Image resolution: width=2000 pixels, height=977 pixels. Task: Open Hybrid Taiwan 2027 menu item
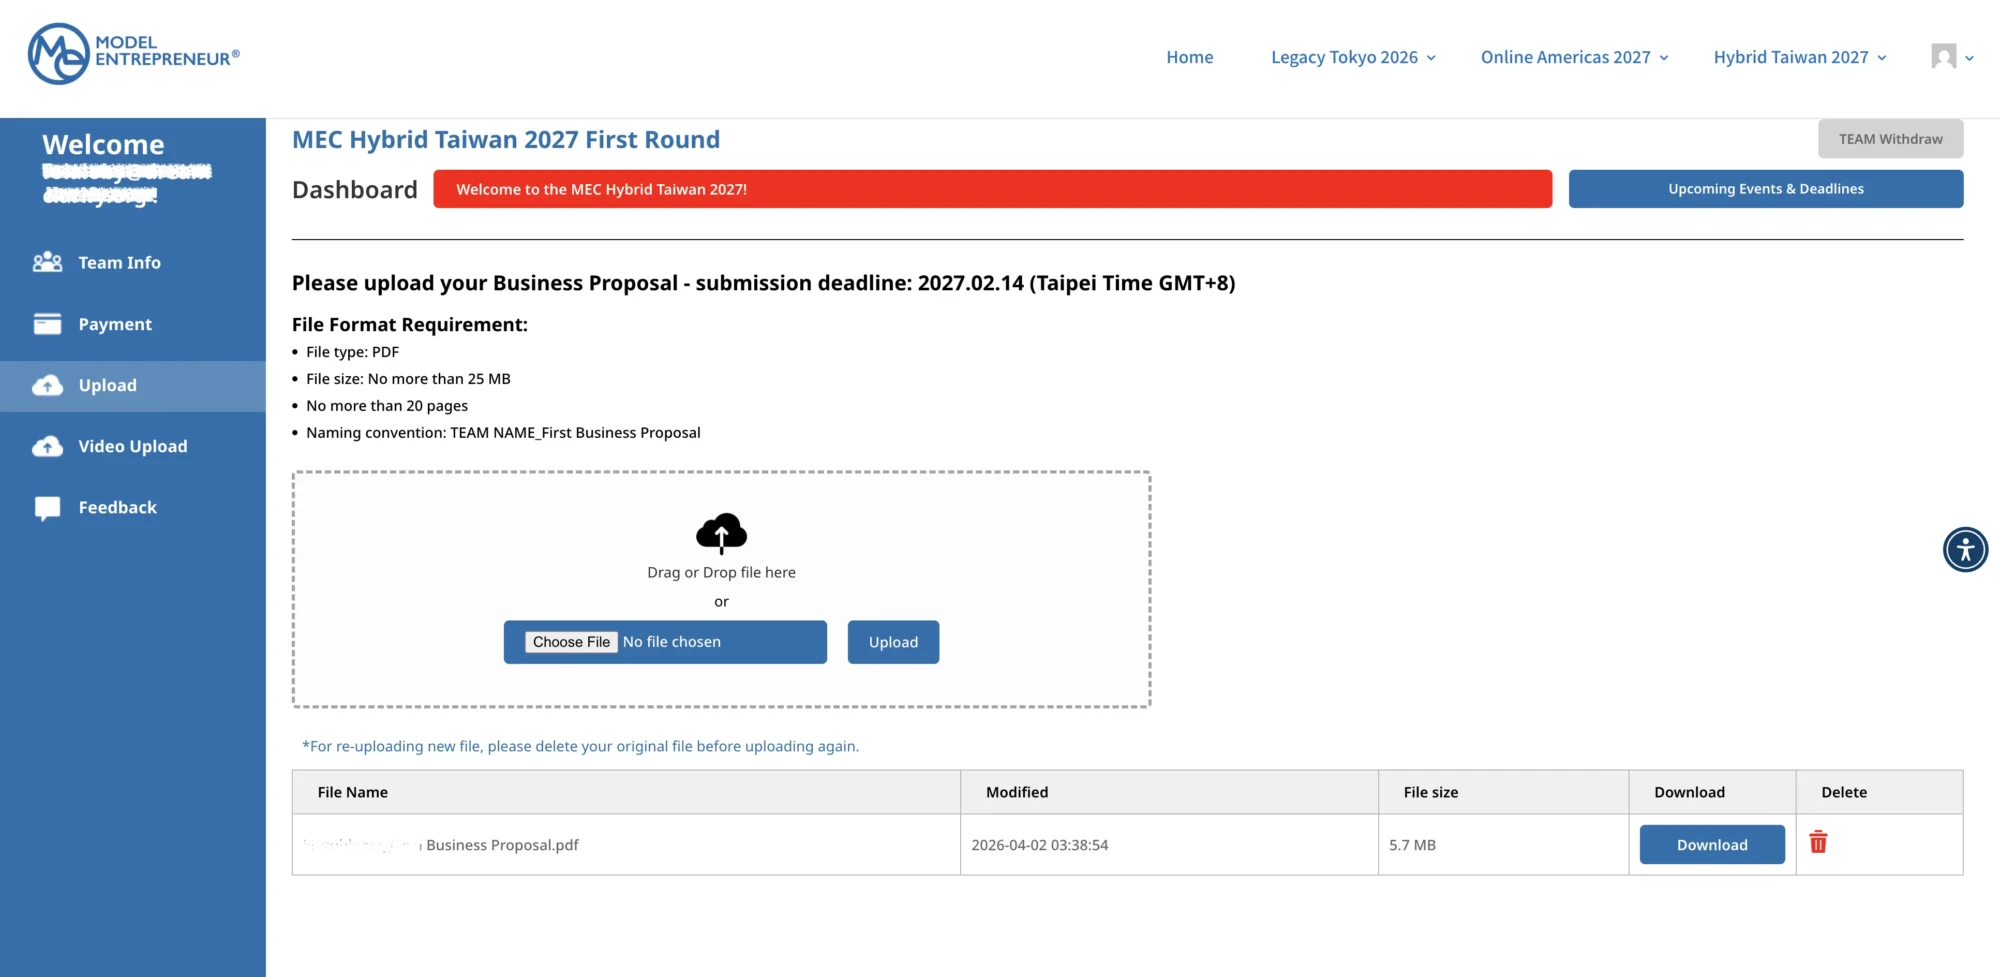(x=1790, y=57)
